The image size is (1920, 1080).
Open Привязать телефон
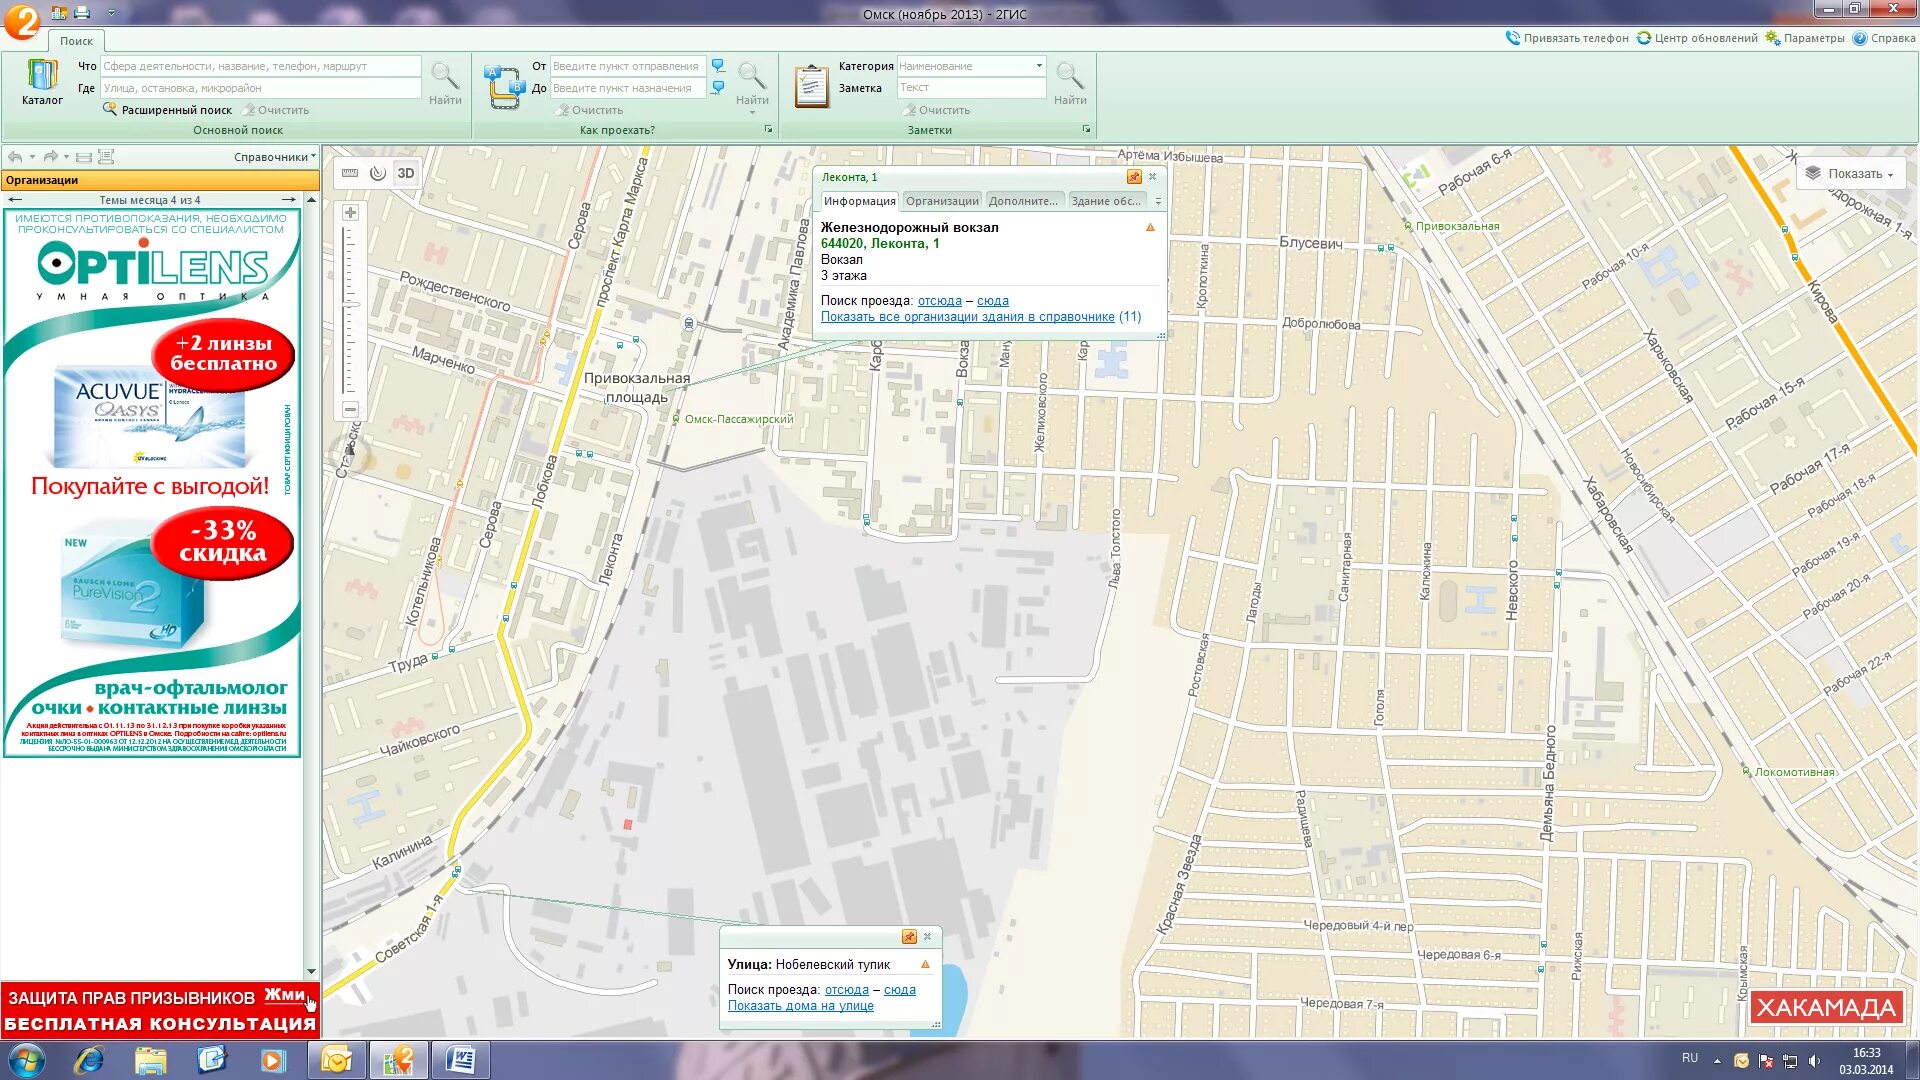1567,38
